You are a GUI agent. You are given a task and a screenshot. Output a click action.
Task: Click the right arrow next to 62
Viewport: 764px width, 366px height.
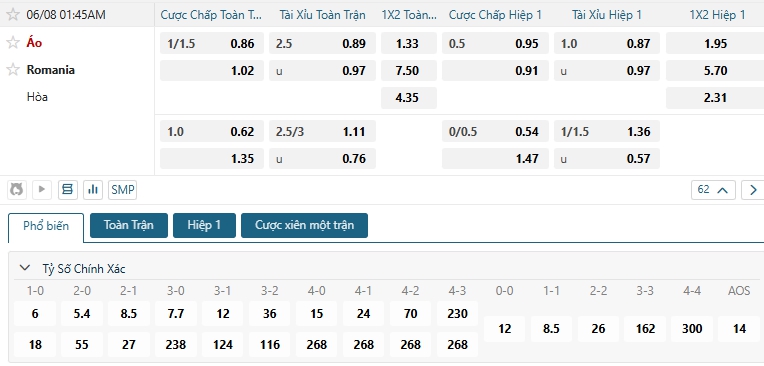tap(753, 190)
